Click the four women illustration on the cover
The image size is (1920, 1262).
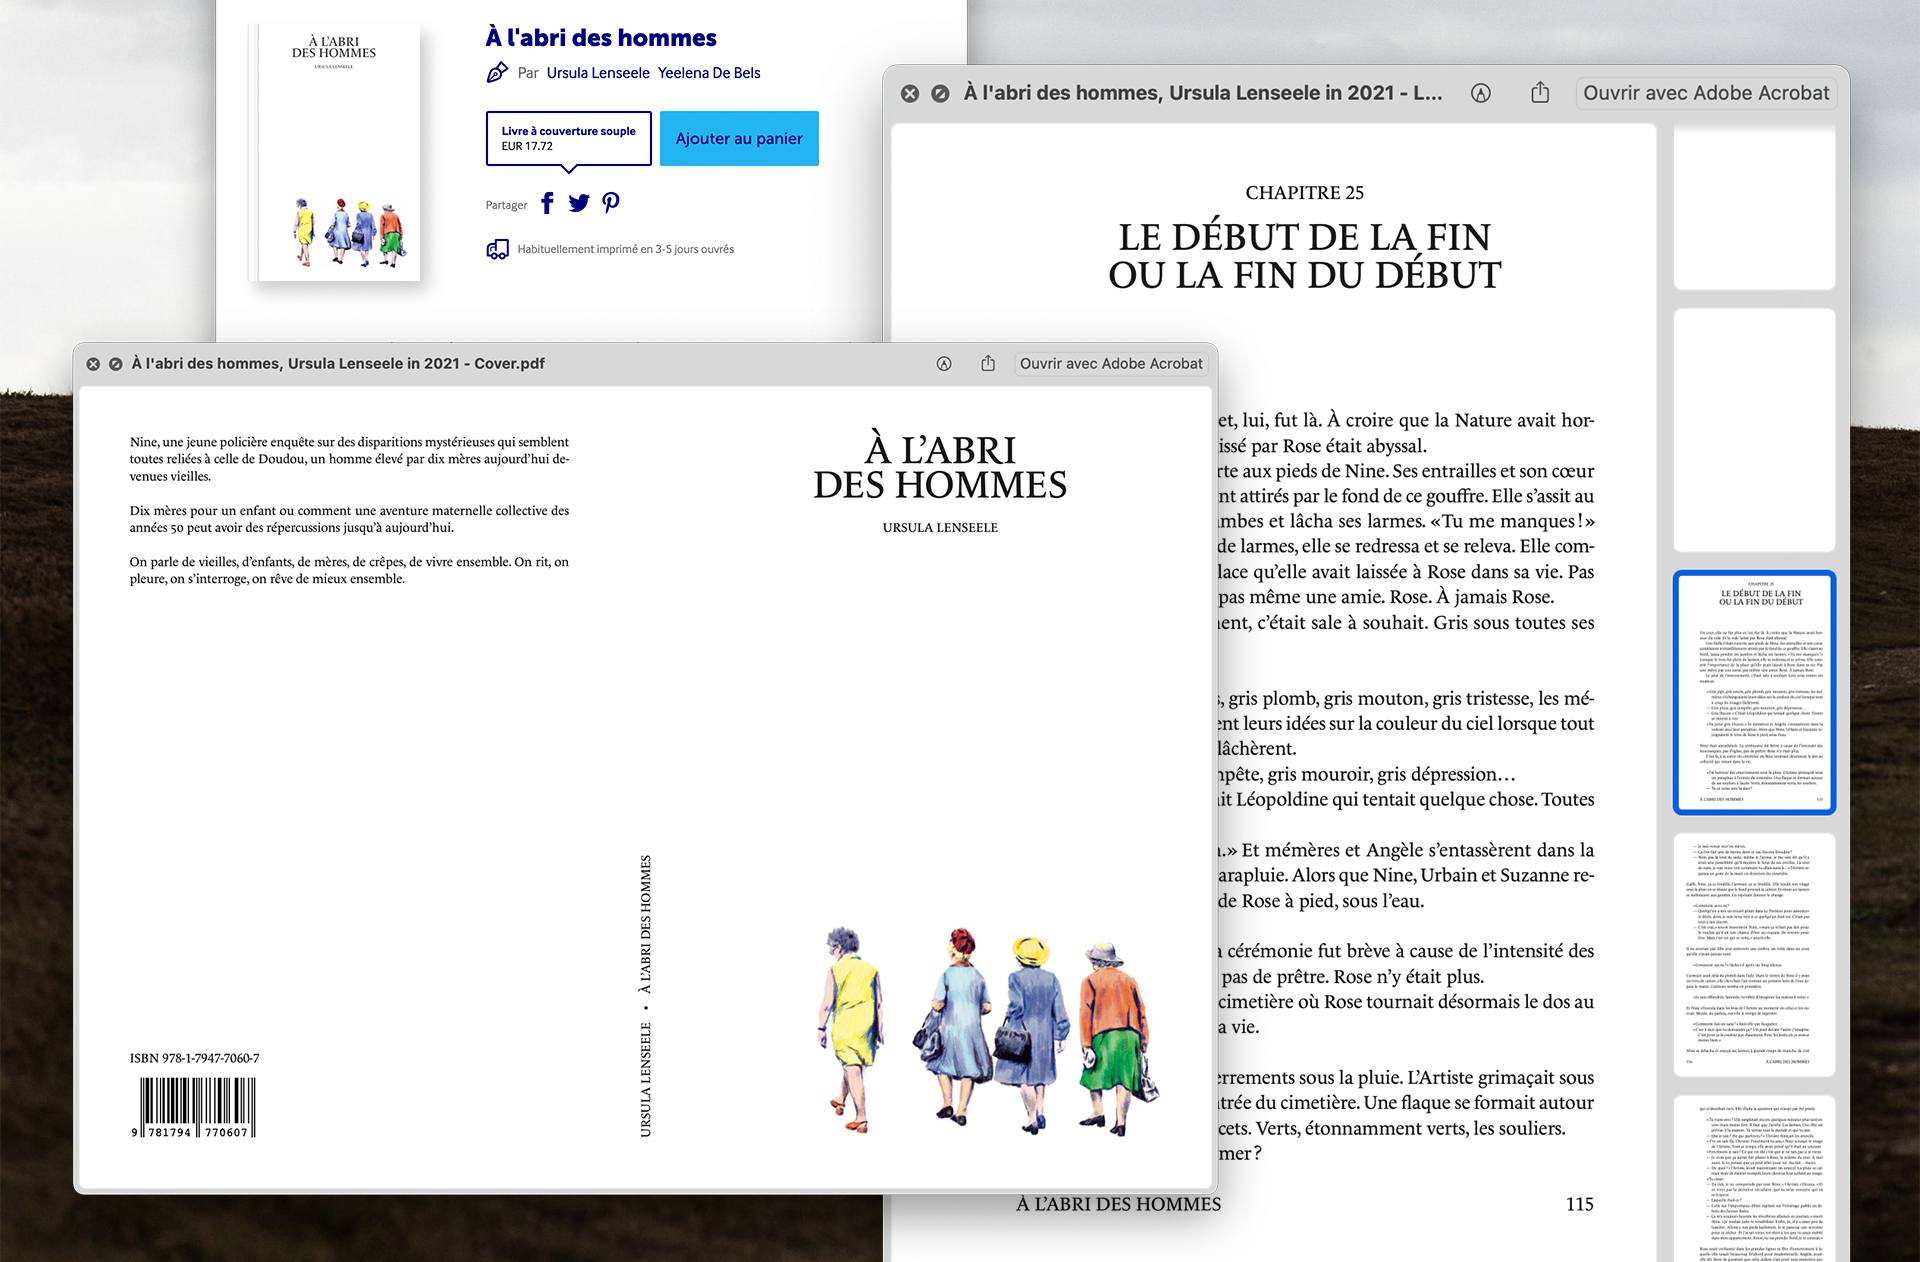click(990, 1031)
